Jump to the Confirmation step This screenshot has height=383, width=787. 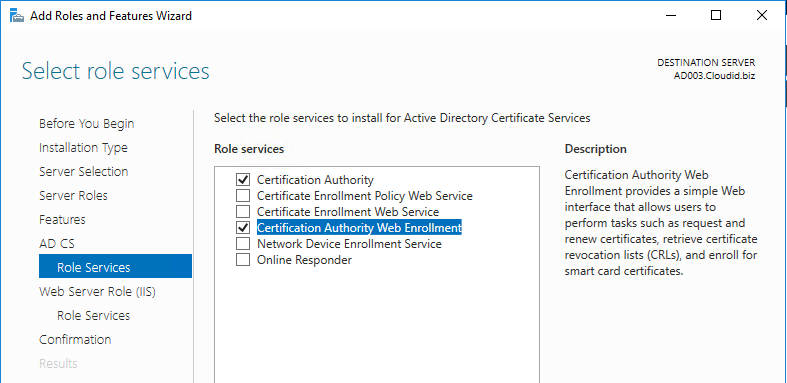coord(75,339)
